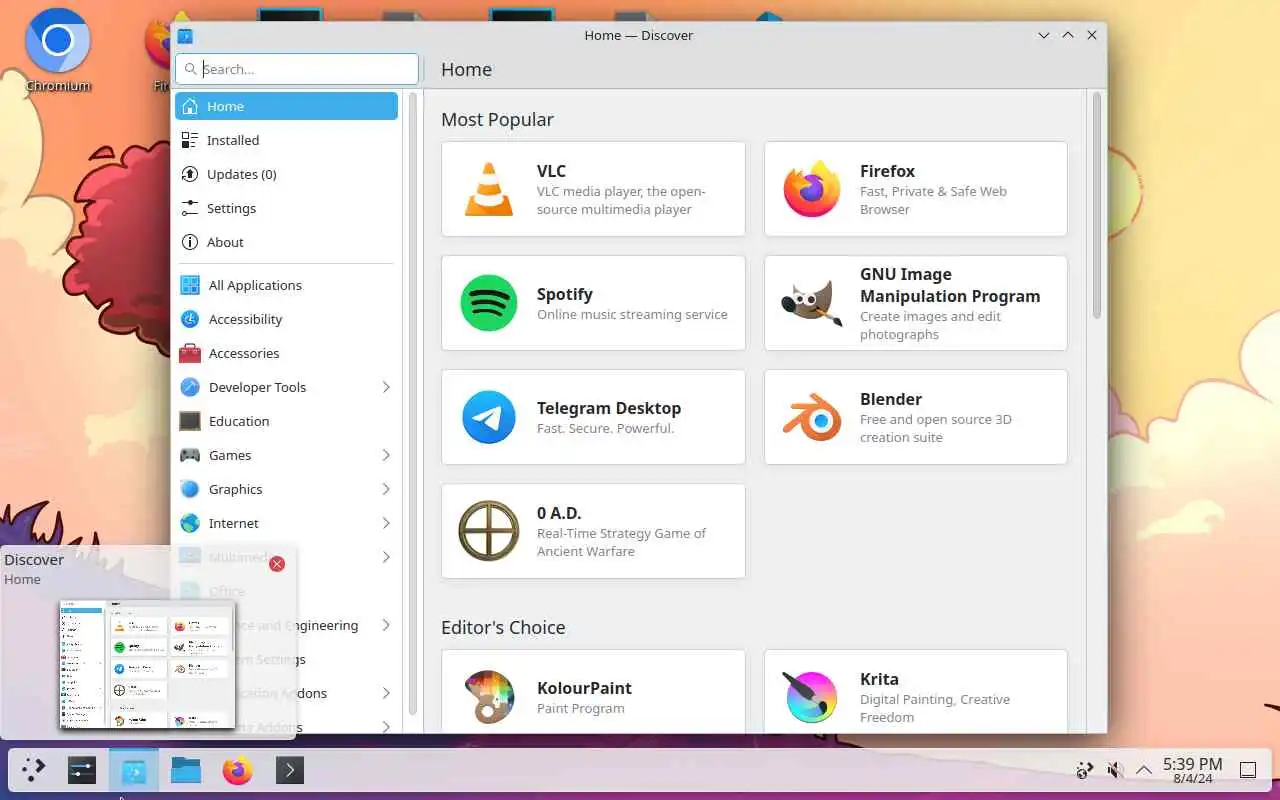
Task: Click the Education chalkboard icon
Action: pos(190,421)
